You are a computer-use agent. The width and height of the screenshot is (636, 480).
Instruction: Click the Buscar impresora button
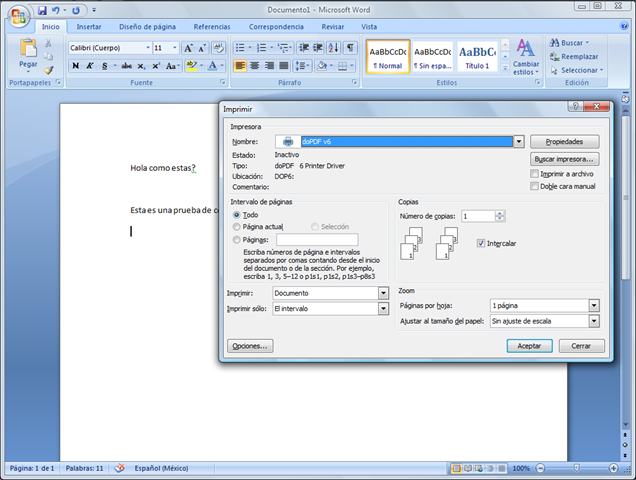pos(564,159)
